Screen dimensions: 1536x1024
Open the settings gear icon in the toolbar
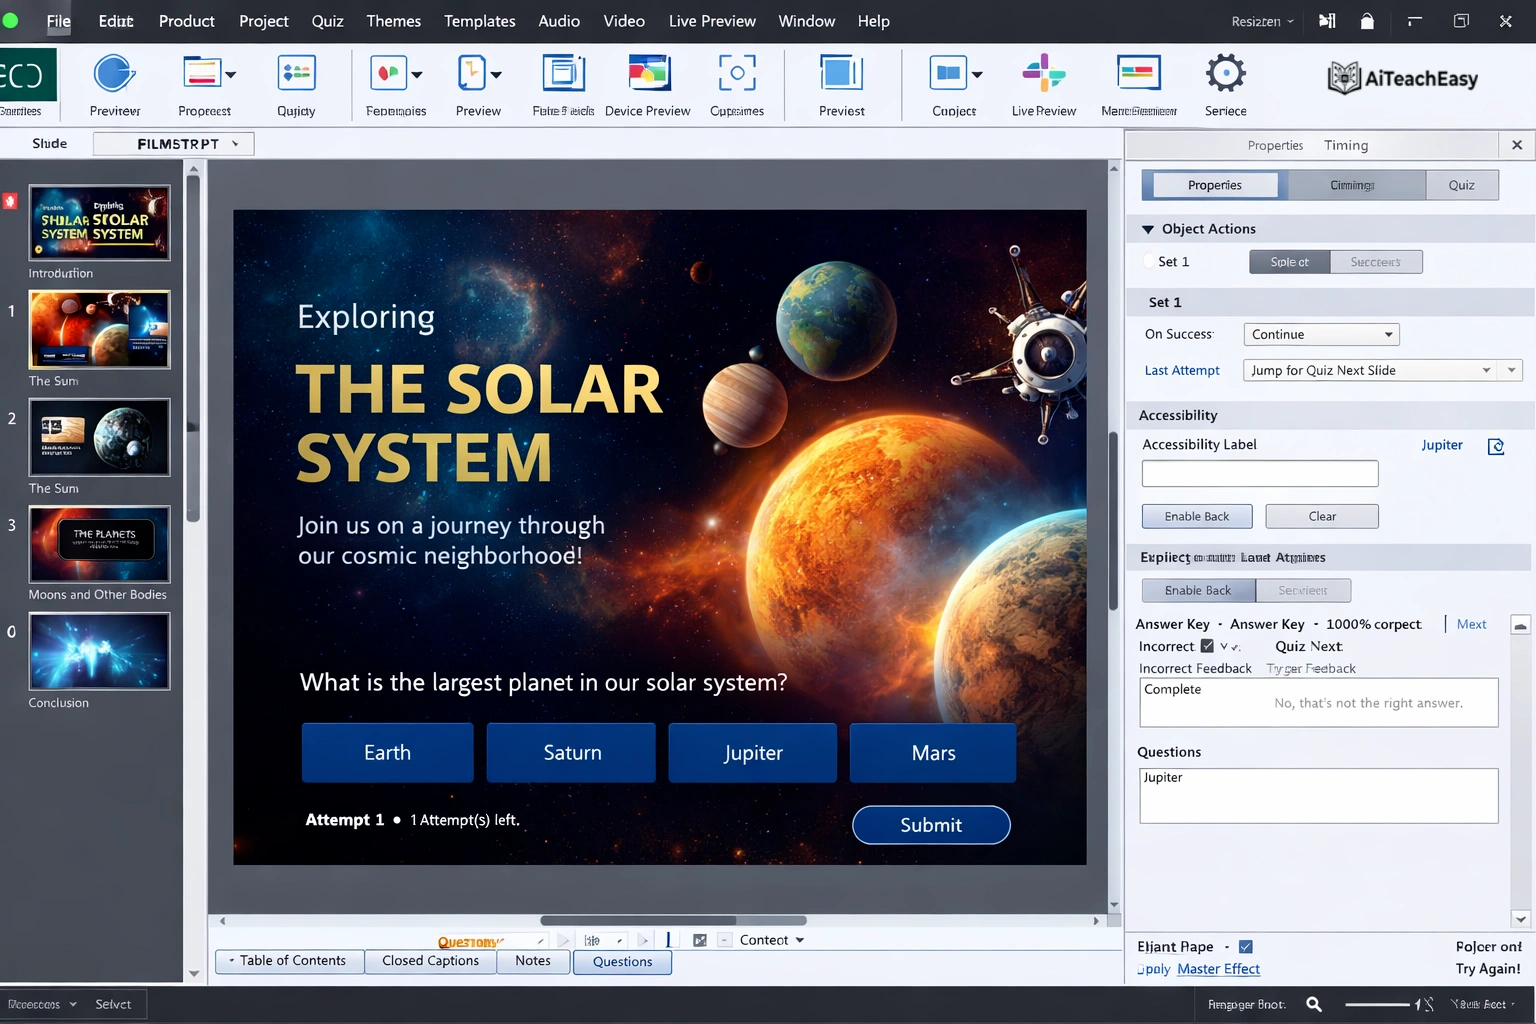coord(1225,73)
